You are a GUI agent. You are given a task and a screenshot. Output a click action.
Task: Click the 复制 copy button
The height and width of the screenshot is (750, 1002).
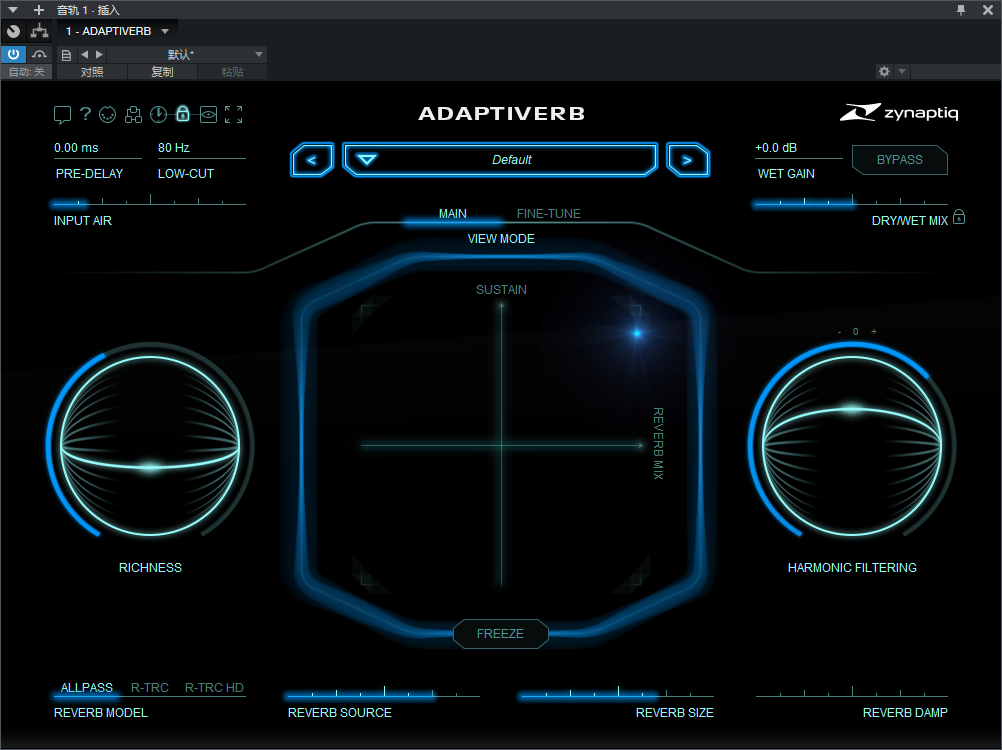click(x=162, y=72)
